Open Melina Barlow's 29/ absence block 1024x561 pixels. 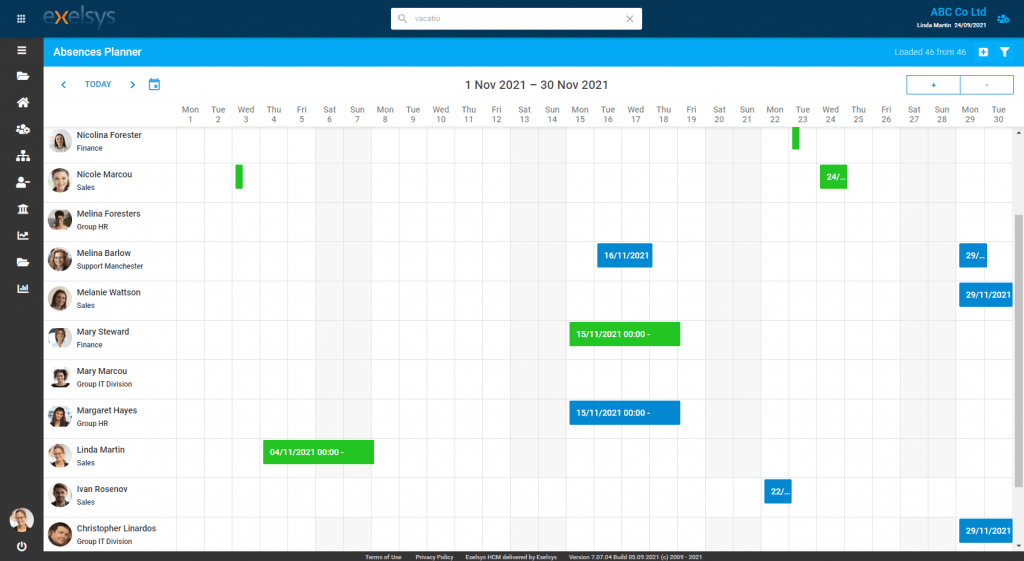click(973, 255)
